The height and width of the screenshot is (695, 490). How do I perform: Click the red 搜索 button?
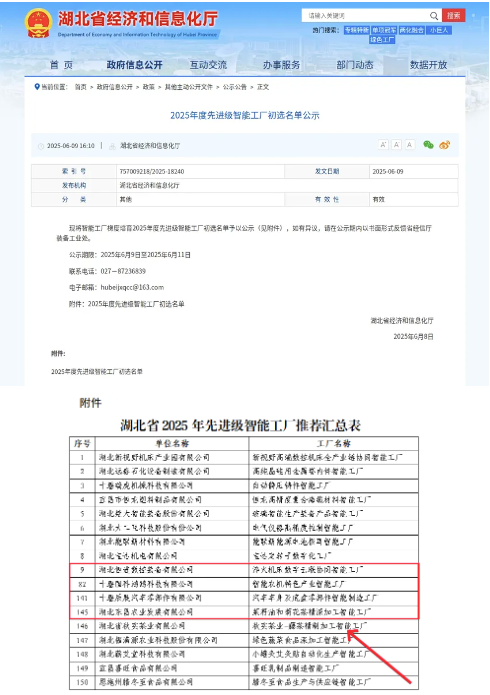pos(454,16)
